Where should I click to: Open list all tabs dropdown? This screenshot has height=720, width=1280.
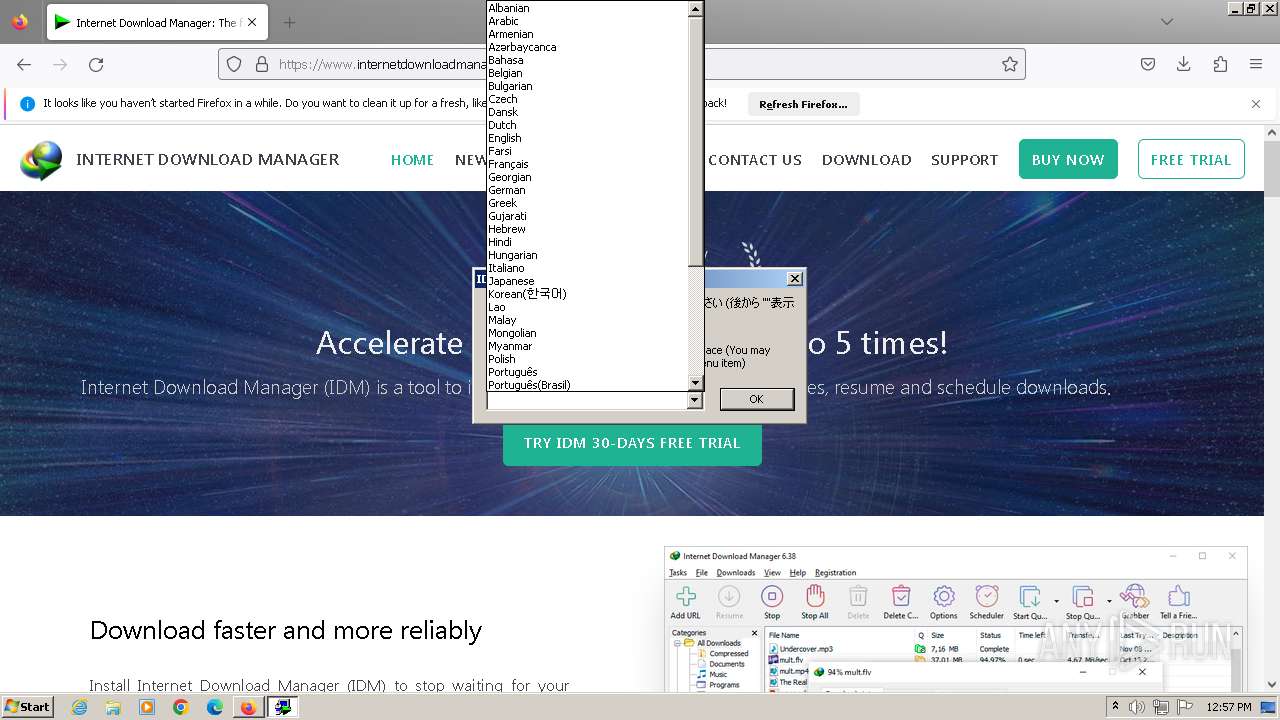(x=1167, y=22)
